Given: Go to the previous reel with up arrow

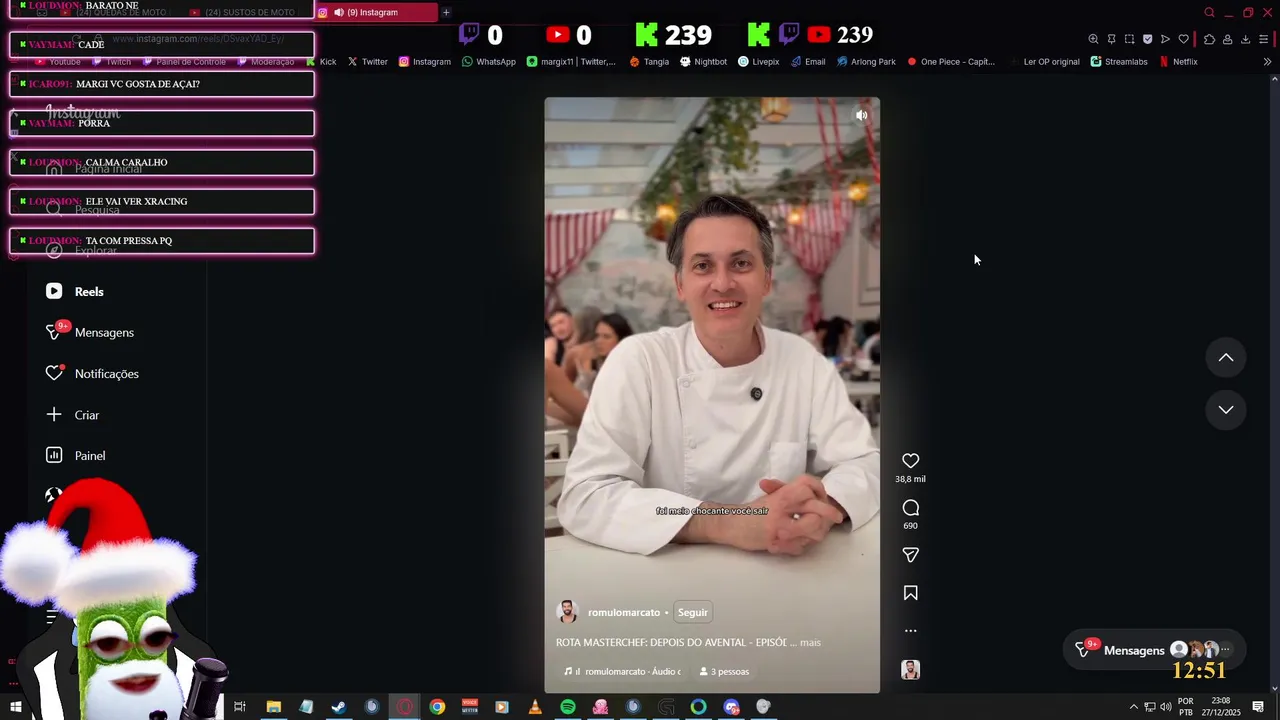Looking at the screenshot, I should coord(1225,358).
